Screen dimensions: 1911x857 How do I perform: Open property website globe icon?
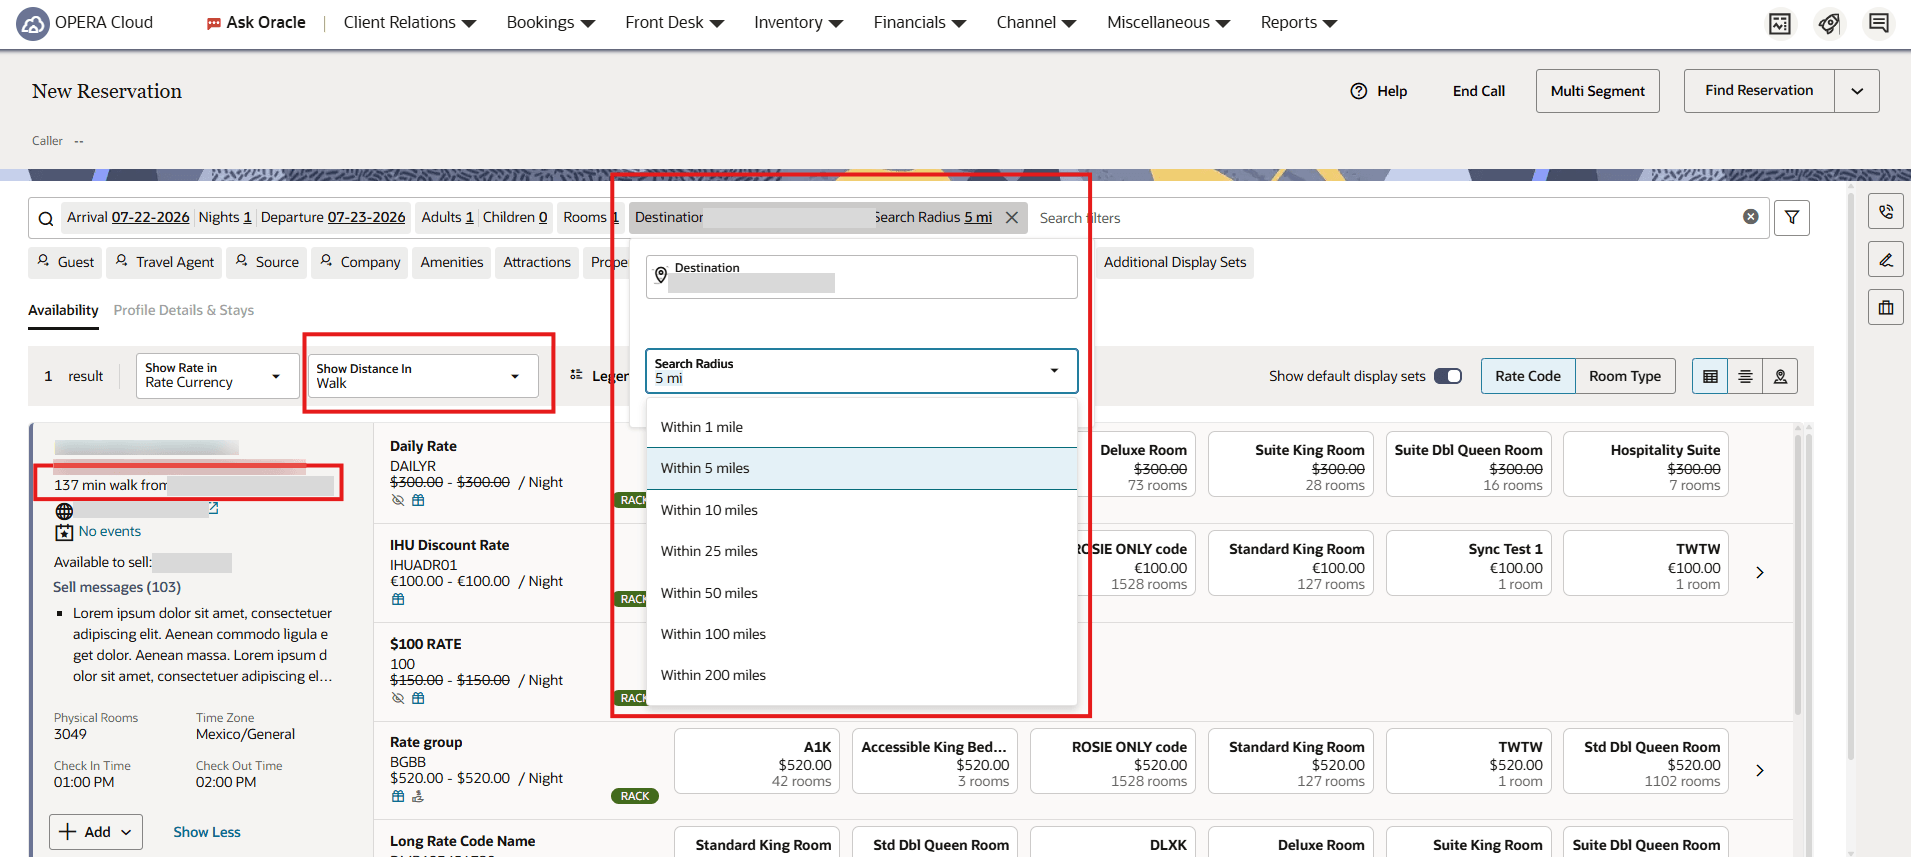[64, 511]
